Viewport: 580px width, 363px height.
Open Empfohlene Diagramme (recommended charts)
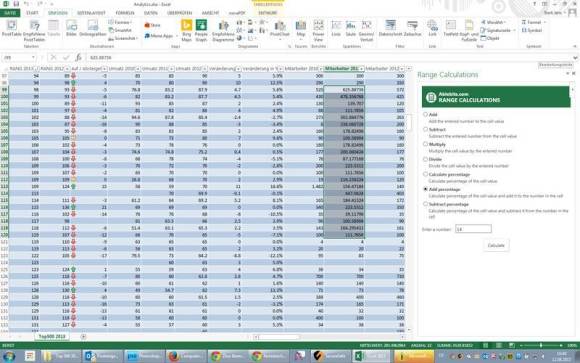point(223,31)
